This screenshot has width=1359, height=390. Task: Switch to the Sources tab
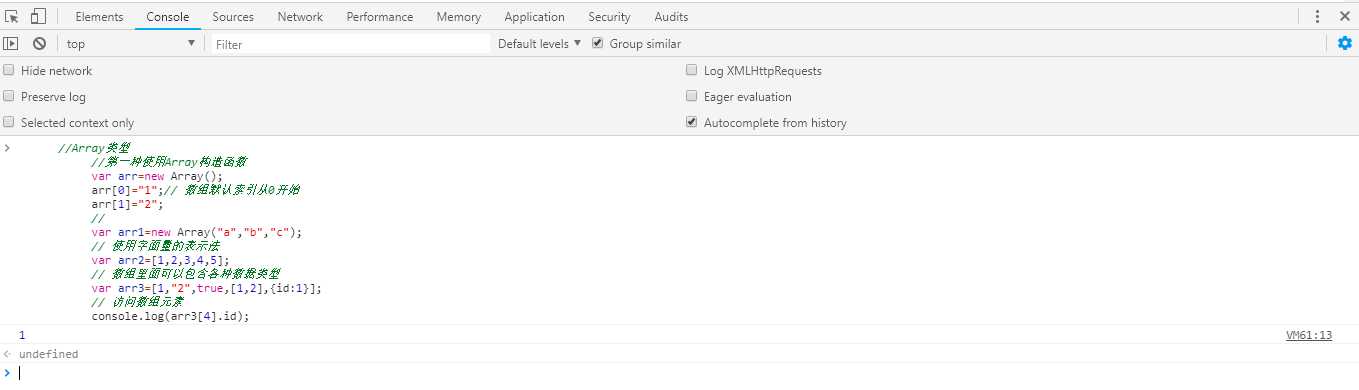[233, 17]
